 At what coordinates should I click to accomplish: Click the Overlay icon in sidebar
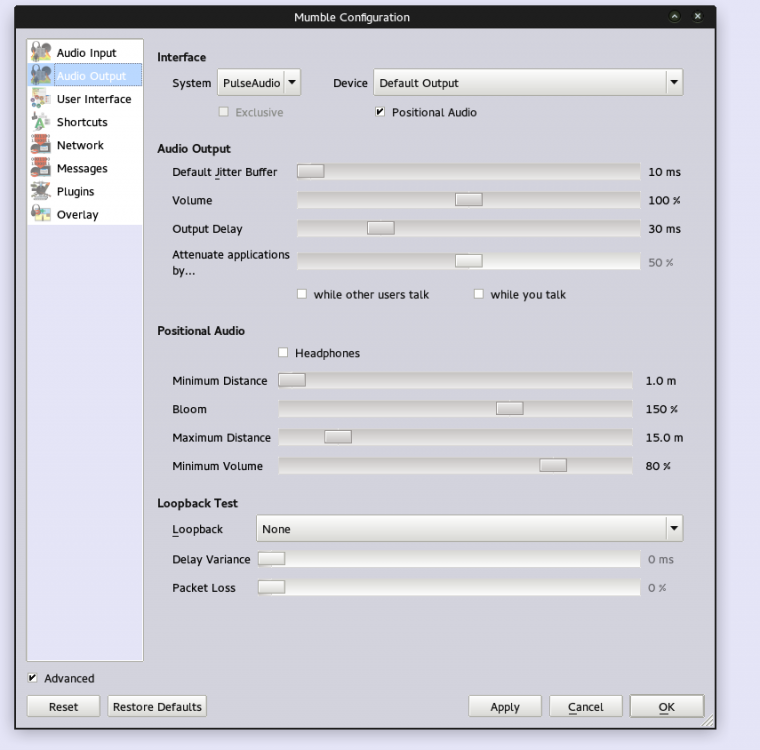click(41, 215)
